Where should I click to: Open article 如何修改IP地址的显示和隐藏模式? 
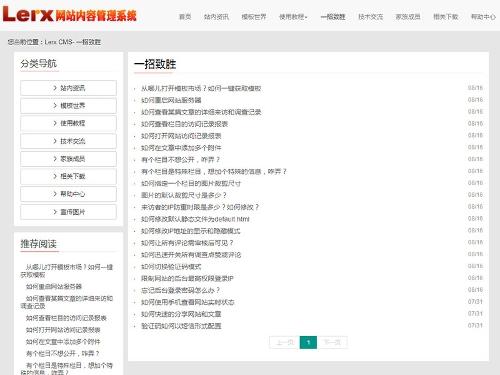click(x=190, y=231)
